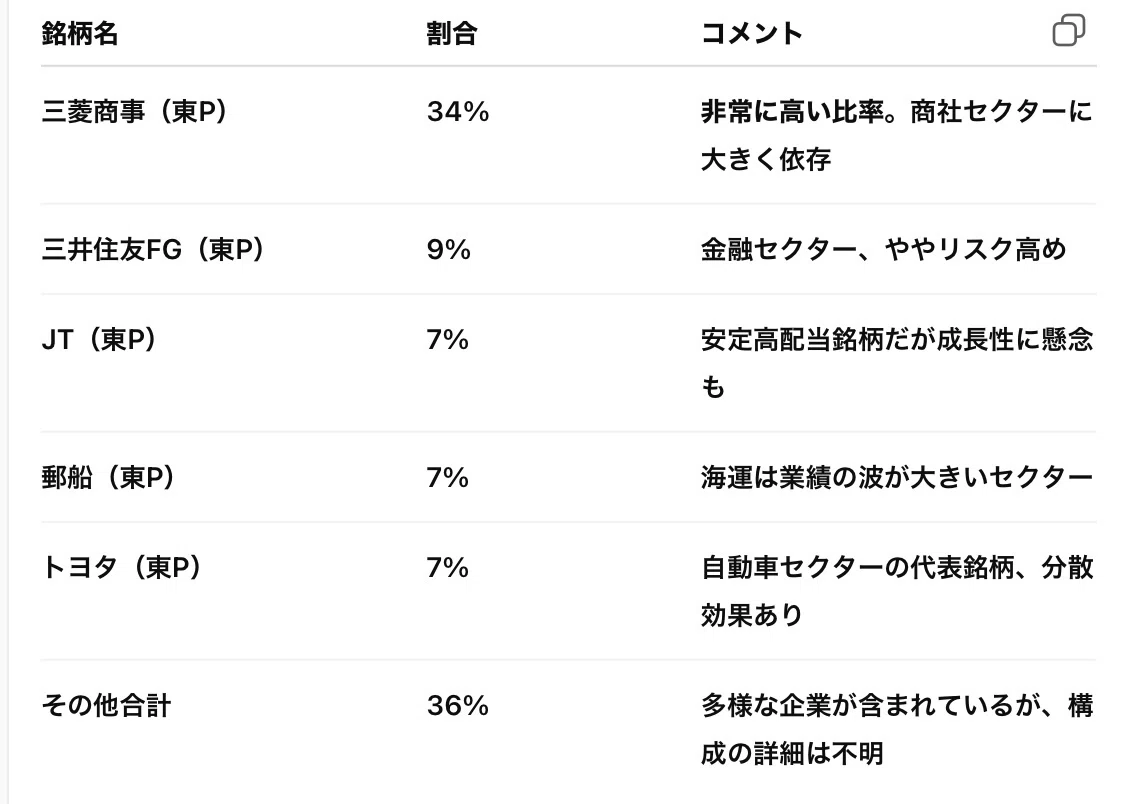Click the 三菱商事（東P） cell
Image resolution: width=1129 pixels, height=804 pixels.
tap(136, 112)
